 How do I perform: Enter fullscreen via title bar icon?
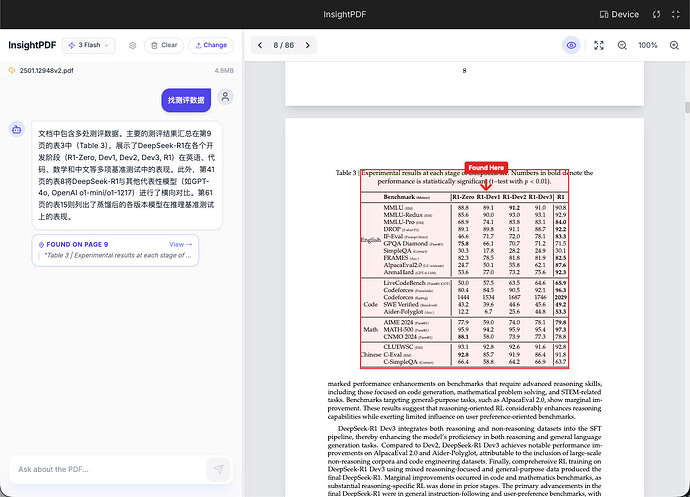click(675, 15)
